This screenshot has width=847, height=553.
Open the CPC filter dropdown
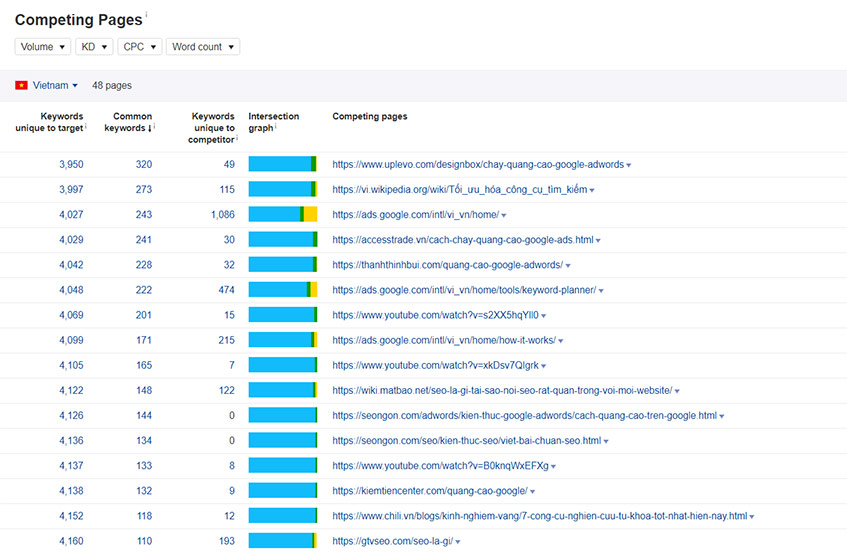140,47
